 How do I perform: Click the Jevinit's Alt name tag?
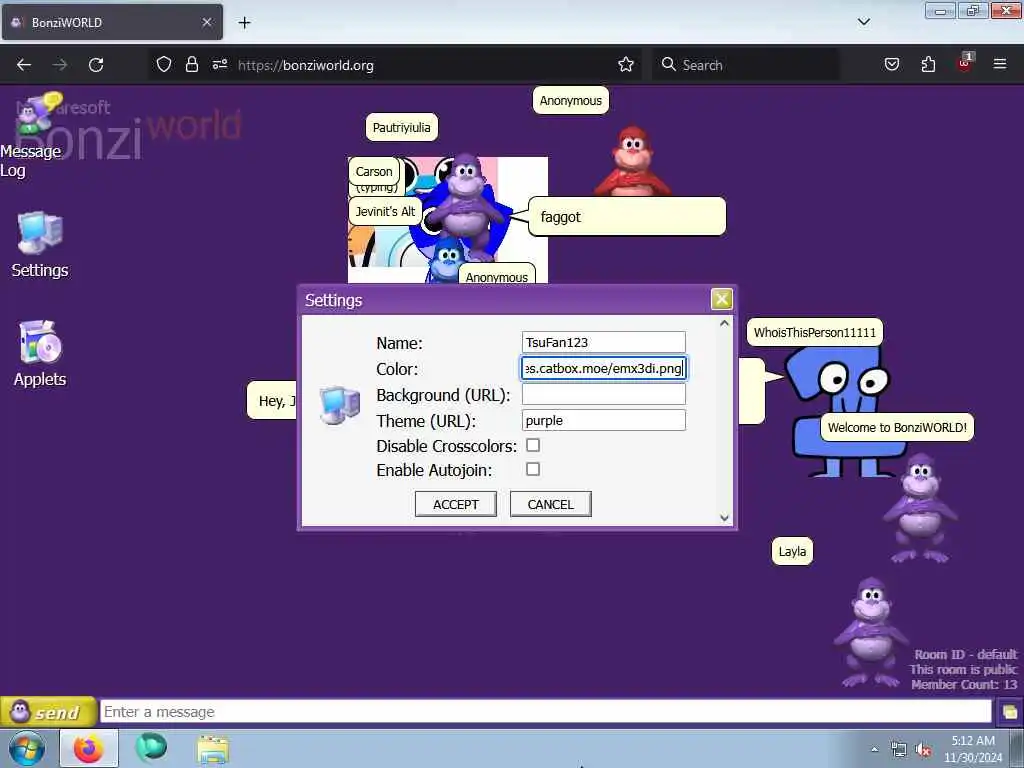(385, 212)
